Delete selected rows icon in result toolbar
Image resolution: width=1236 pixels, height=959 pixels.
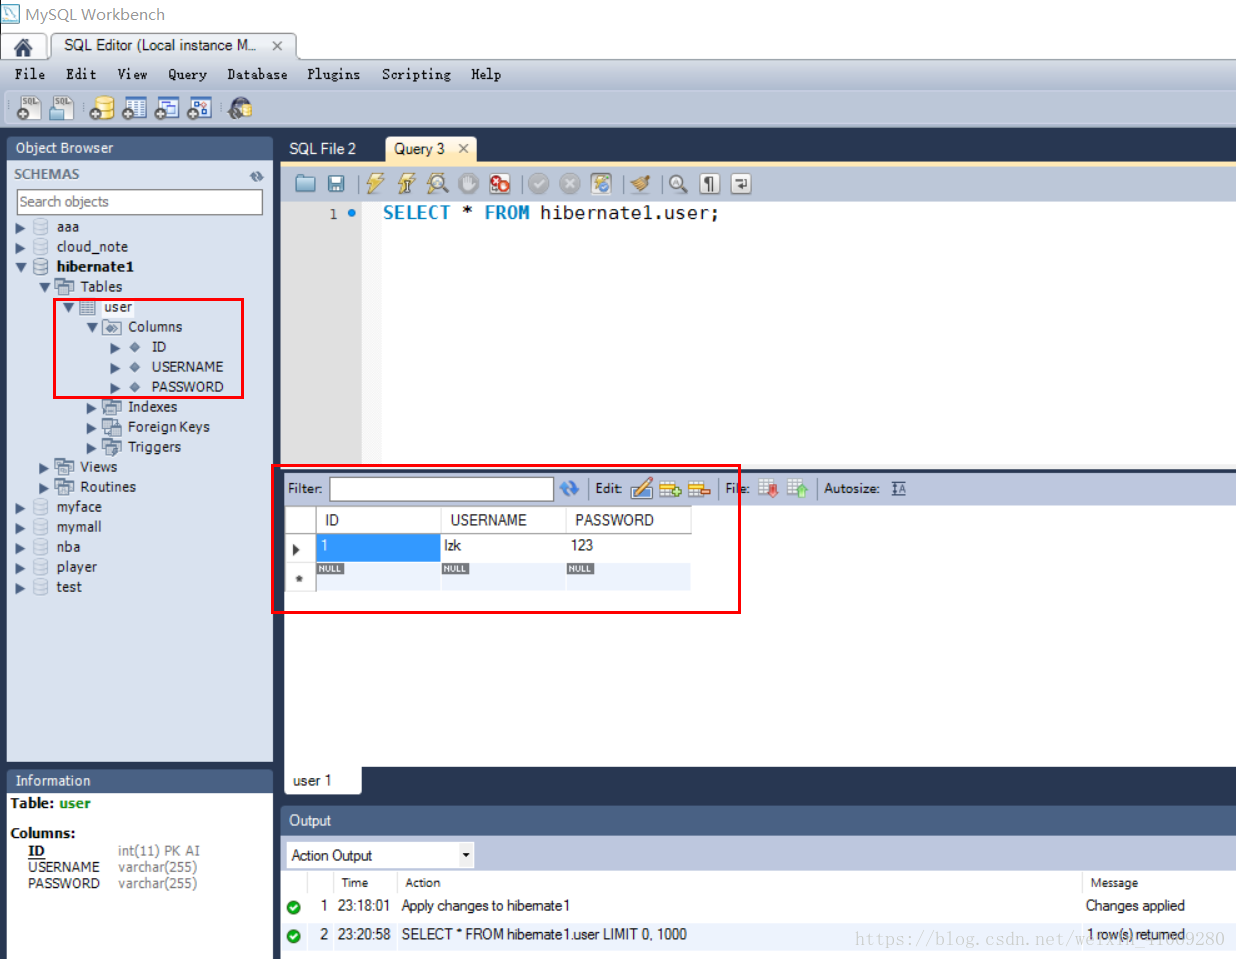coord(699,488)
